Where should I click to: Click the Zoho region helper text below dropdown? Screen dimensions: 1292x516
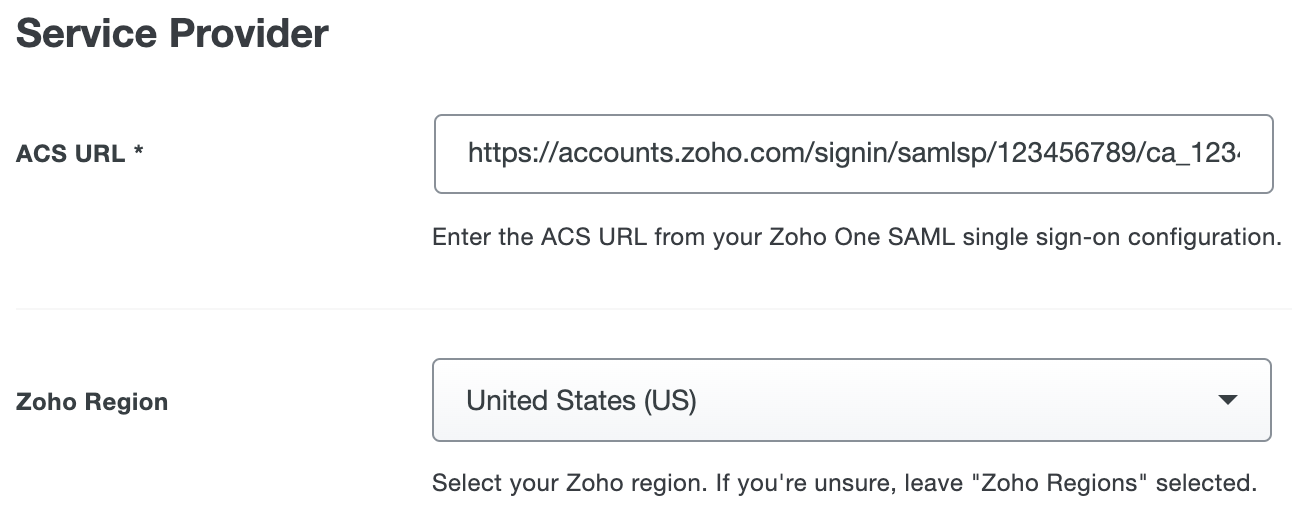click(x=843, y=484)
